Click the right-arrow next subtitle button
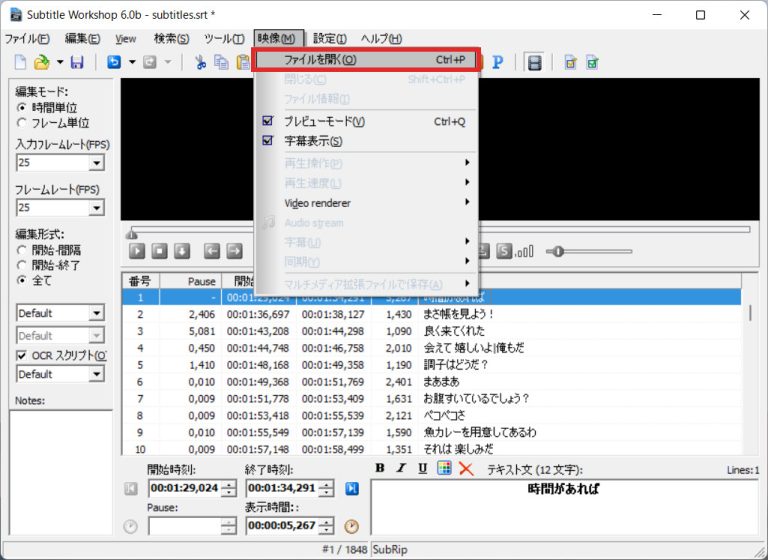768x560 pixels. [235, 251]
